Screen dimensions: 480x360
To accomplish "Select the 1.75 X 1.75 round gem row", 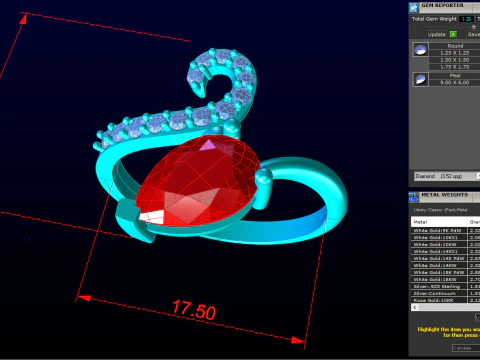I will (454, 67).
